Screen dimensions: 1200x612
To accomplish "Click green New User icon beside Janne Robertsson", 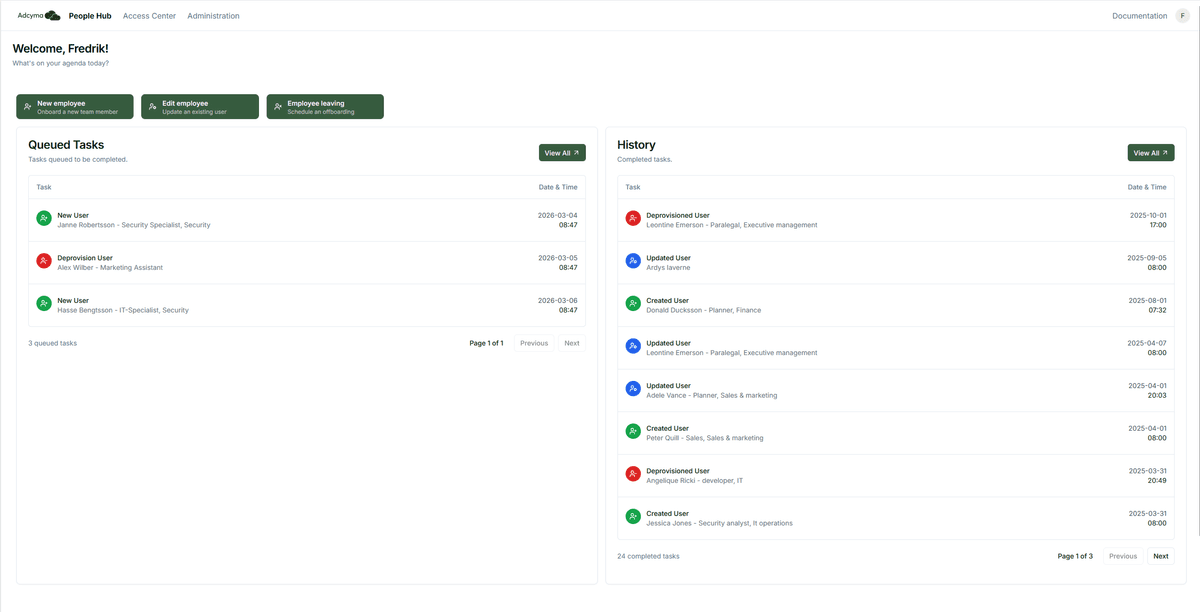I will coord(42,217).
